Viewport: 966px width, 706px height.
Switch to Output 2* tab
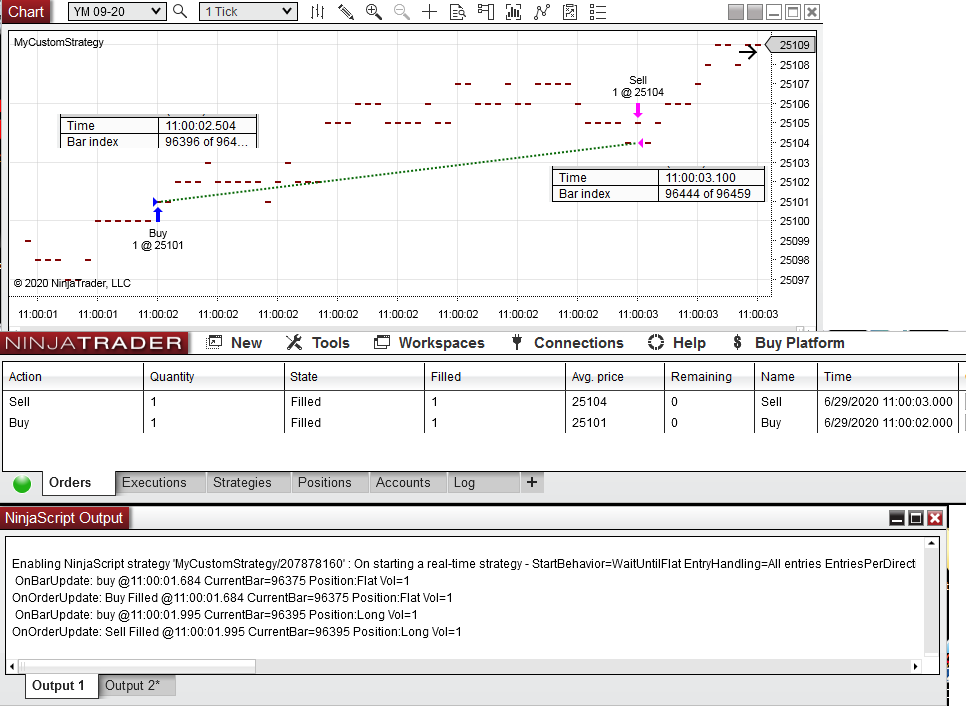tap(137, 686)
